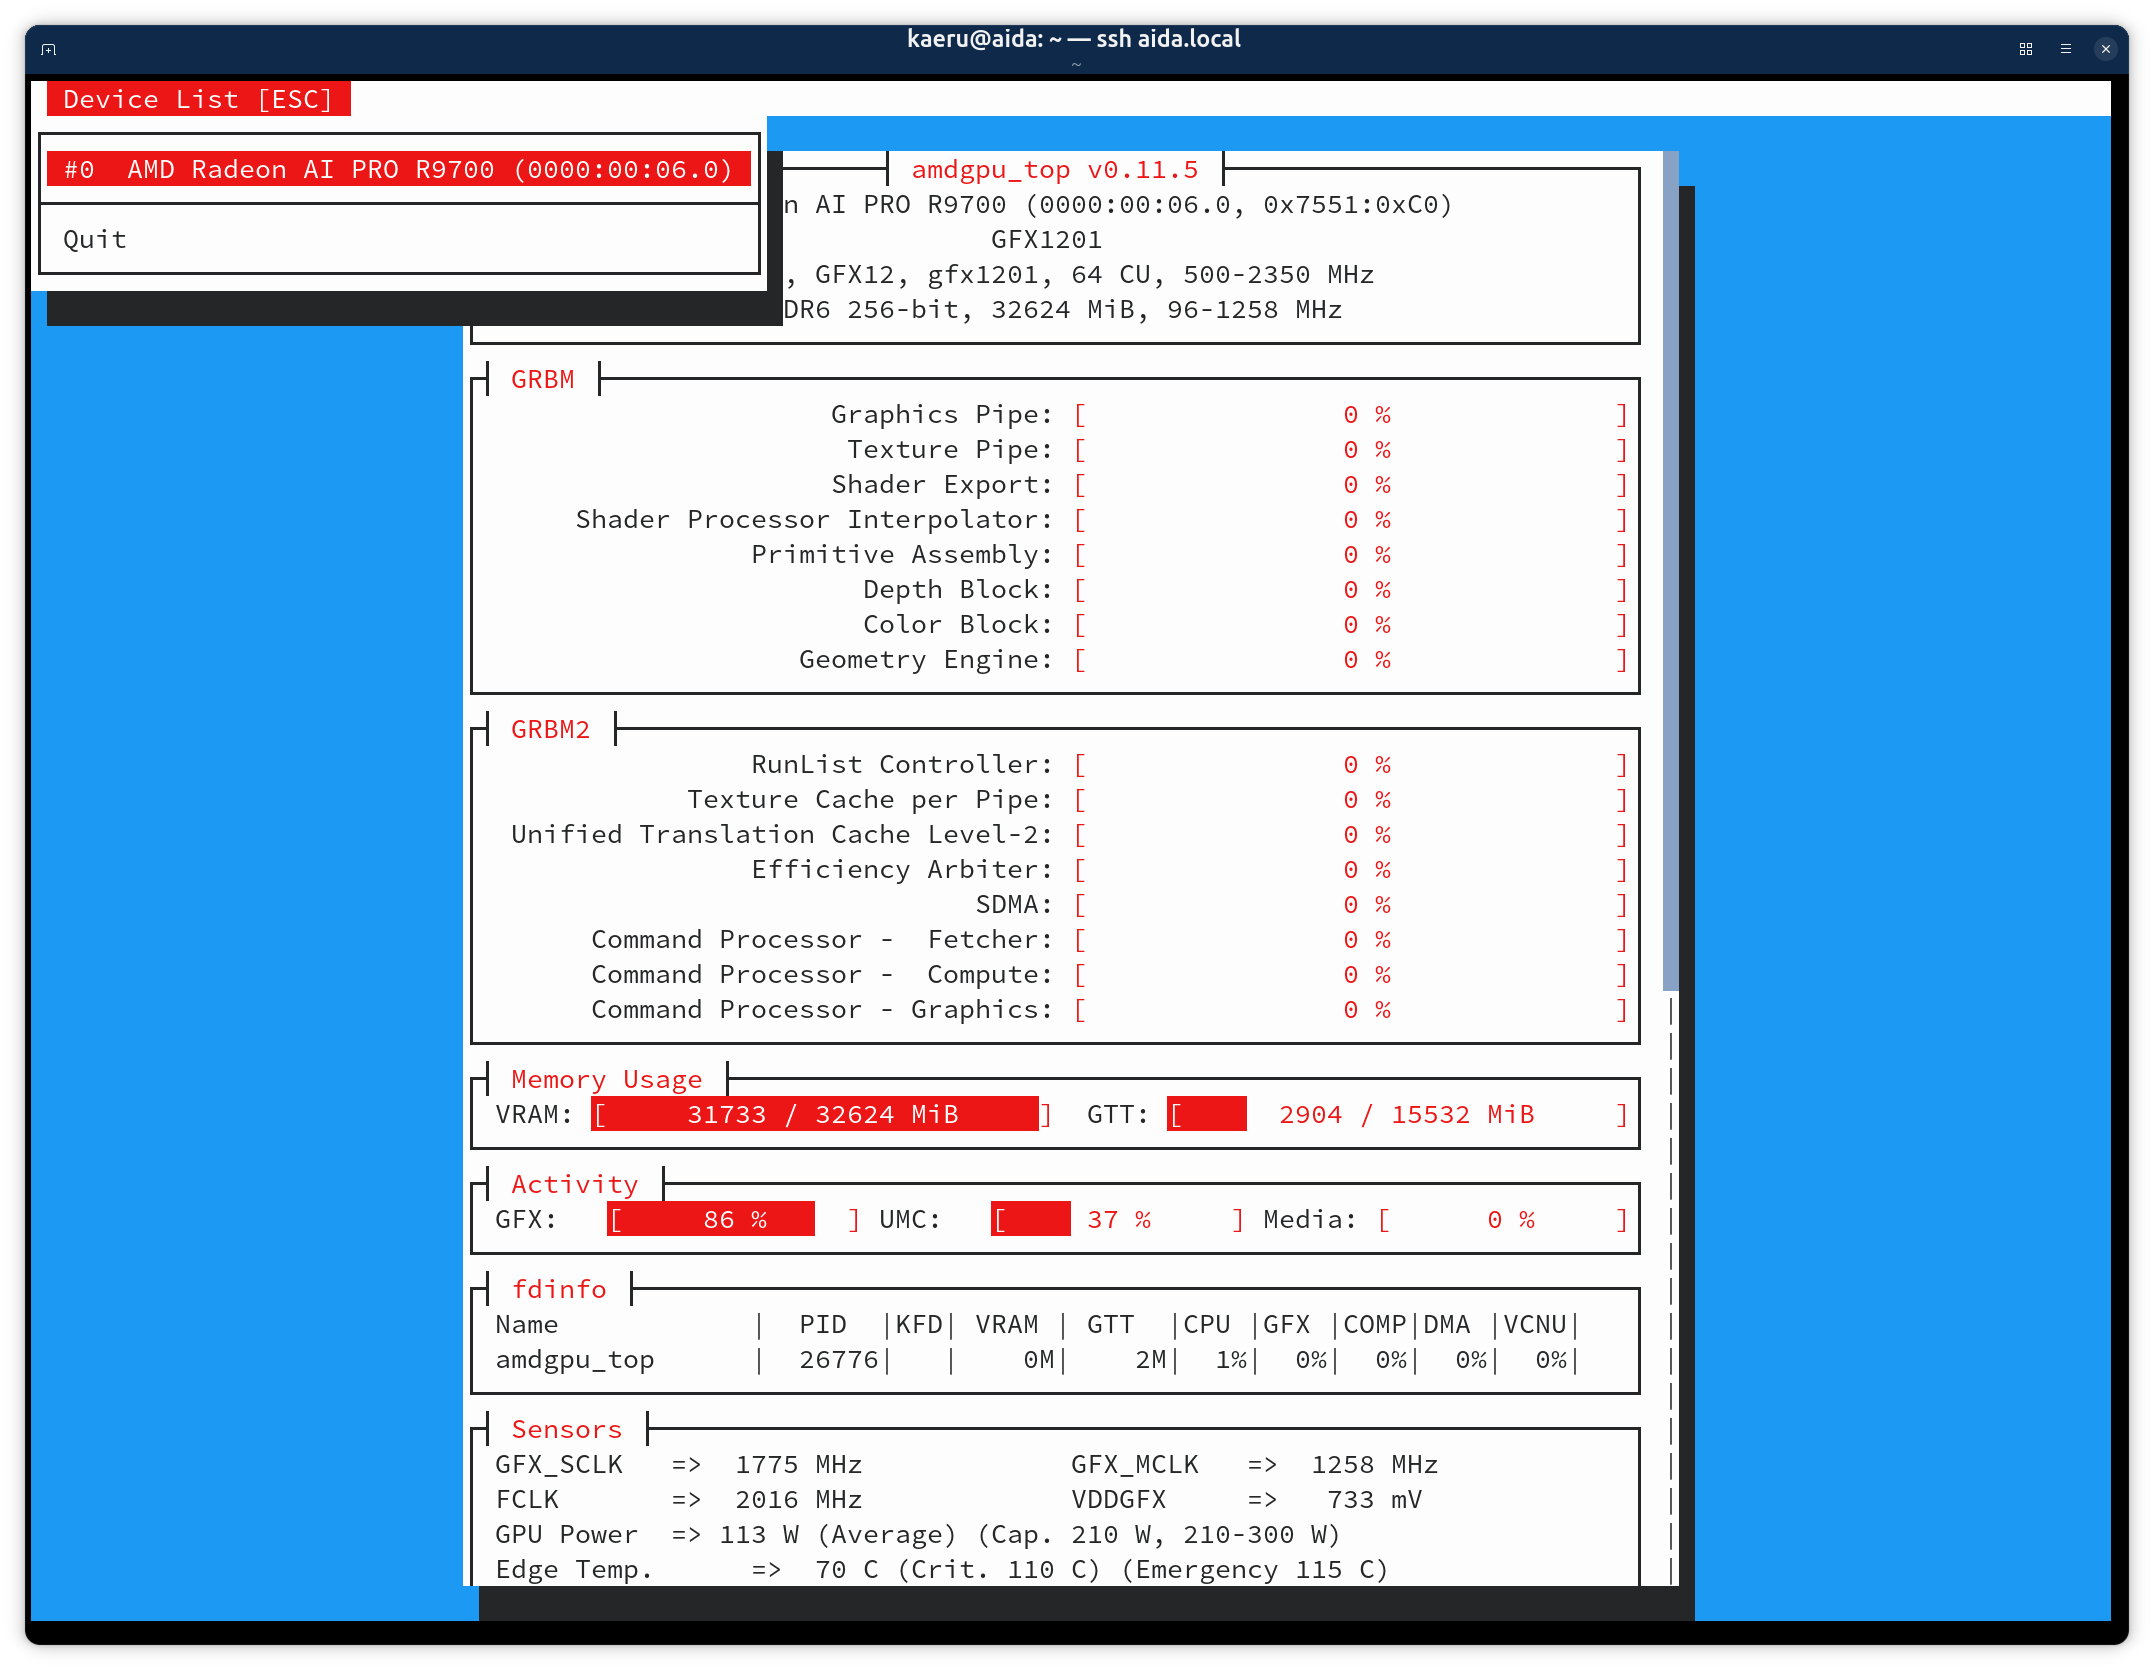This screenshot has width=2154, height=1670.
Task: Click the Memory Usage section title
Action: click(607, 1079)
